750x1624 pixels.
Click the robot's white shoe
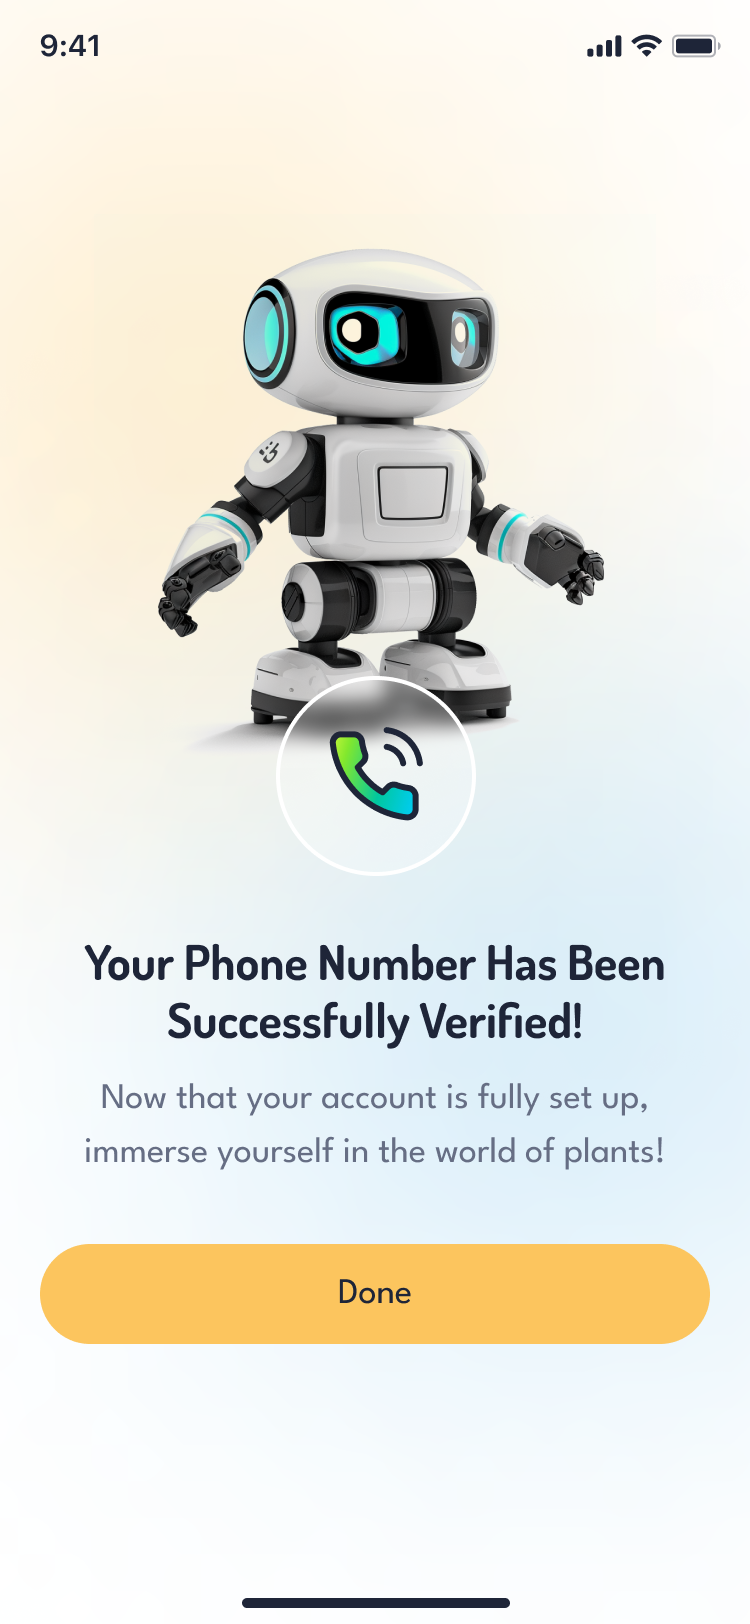click(x=300, y=680)
